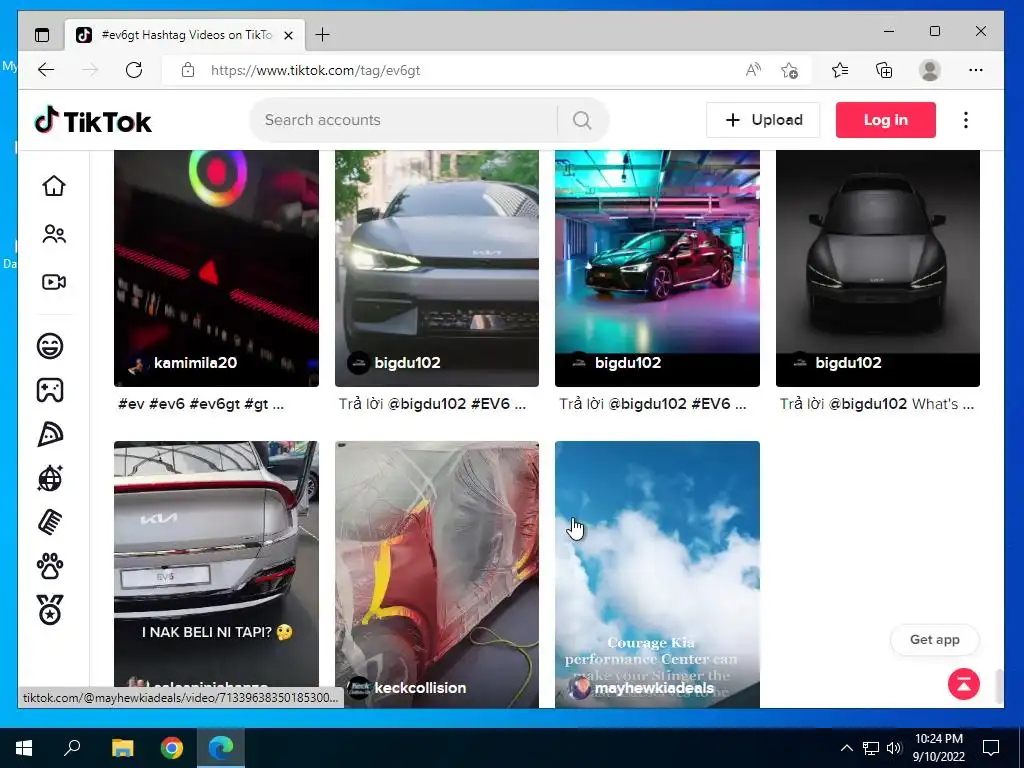Screen dimensions: 1024x768
Task: Click the address bar URL
Action: (x=315, y=70)
